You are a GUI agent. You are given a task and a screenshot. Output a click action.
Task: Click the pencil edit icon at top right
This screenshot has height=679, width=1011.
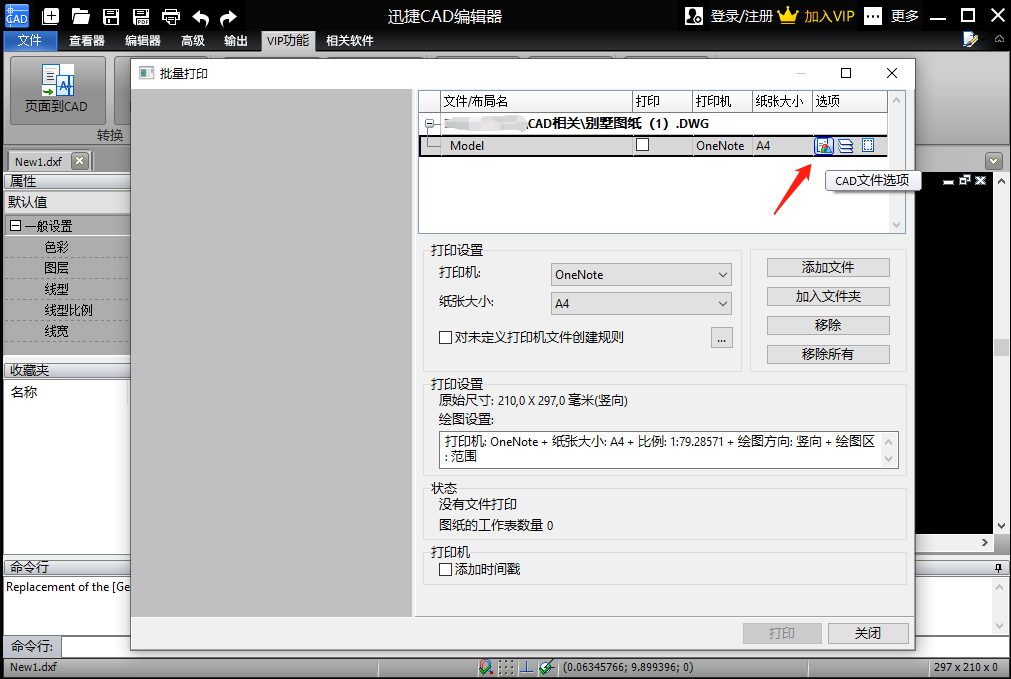tap(970, 40)
